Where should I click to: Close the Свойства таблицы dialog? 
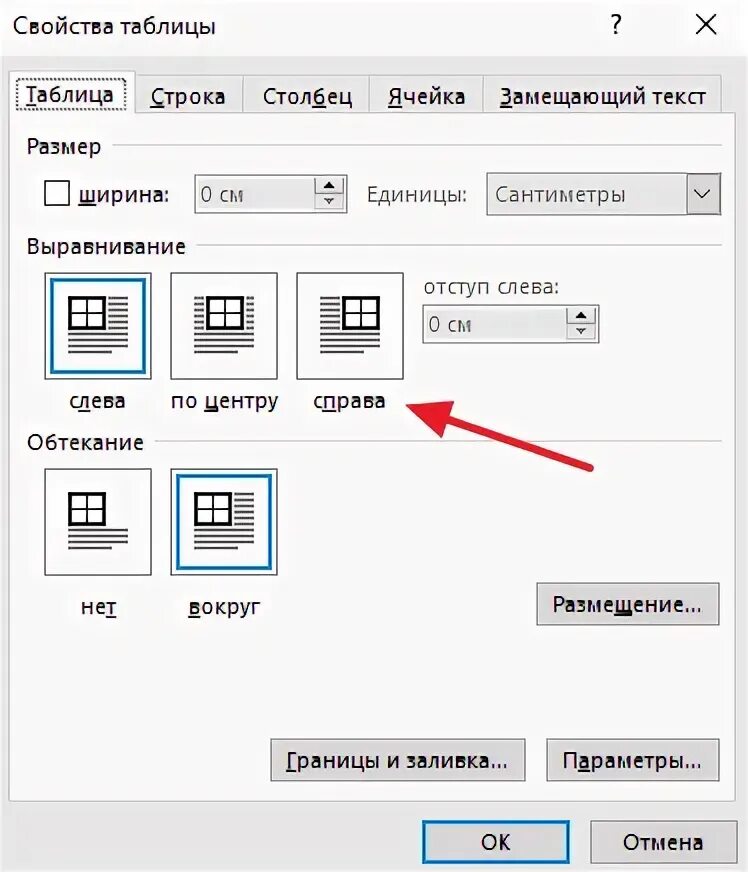click(706, 25)
